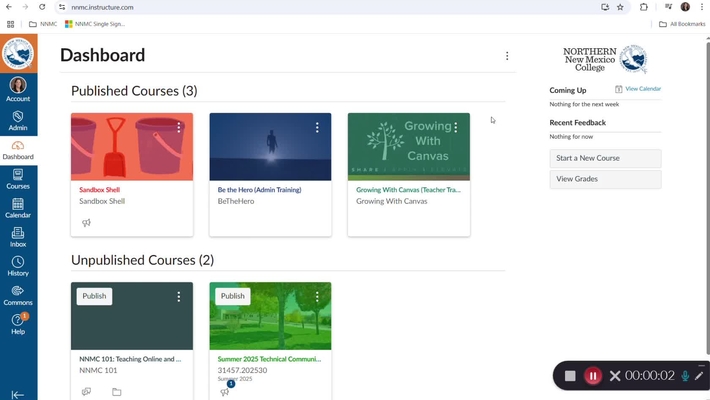Click the Be the Hero card image
The height and width of the screenshot is (400, 710).
point(270,147)
